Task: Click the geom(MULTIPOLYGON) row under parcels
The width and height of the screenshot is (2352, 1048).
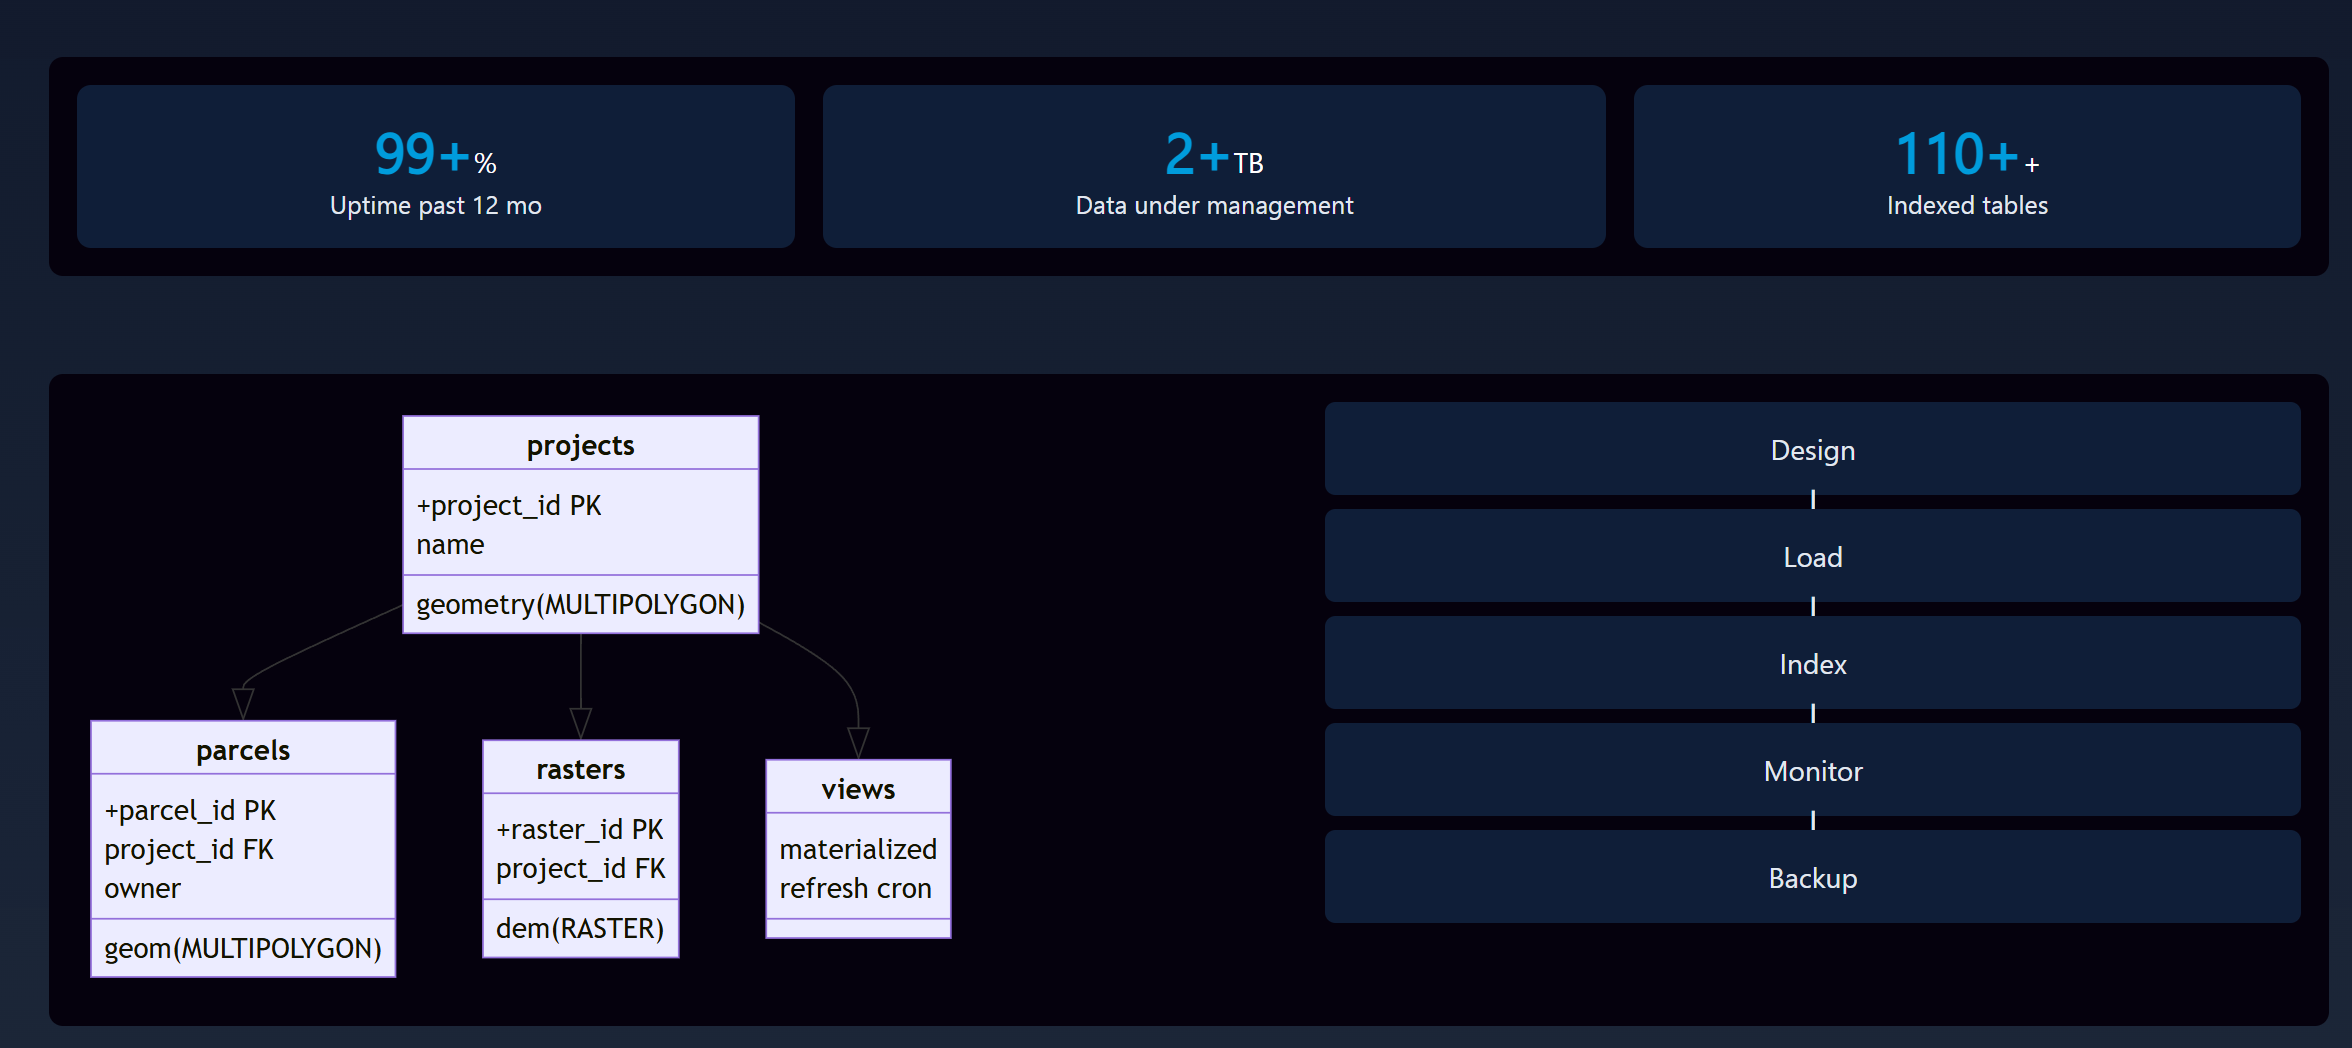Action: click(x=243, y=948)
